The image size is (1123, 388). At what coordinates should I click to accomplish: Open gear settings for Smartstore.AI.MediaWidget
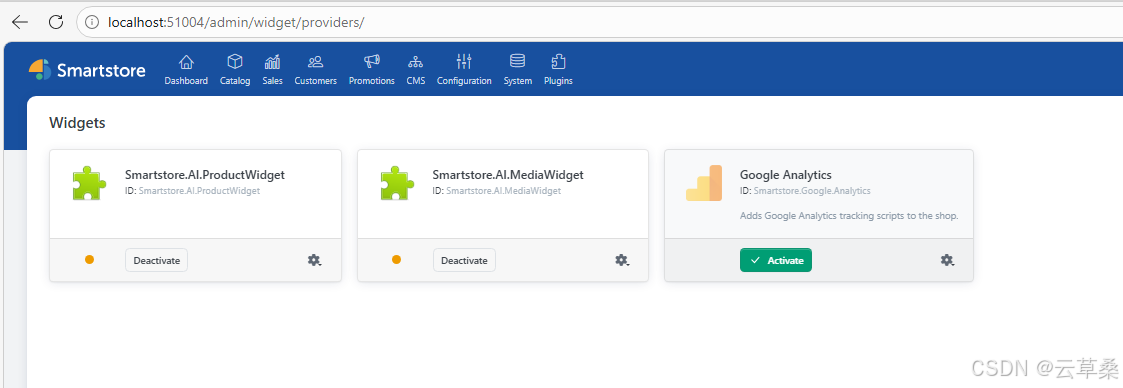pos(622,260)
